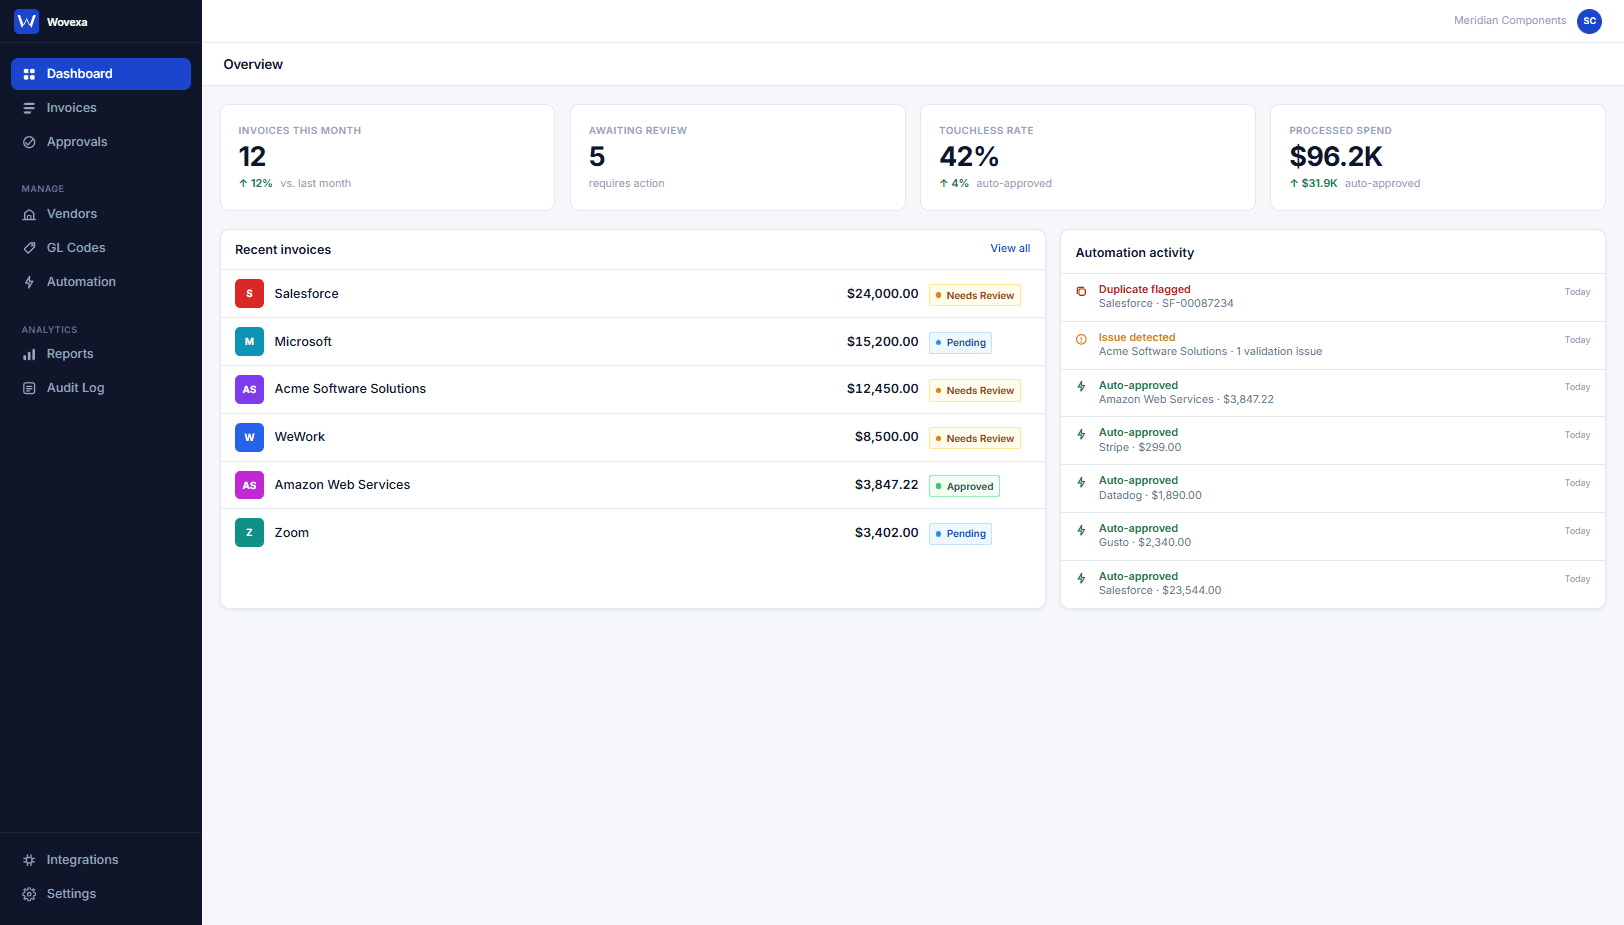
Task: Click the Approved badge on Amazon Web Services
Action: [x=963, y=485]
